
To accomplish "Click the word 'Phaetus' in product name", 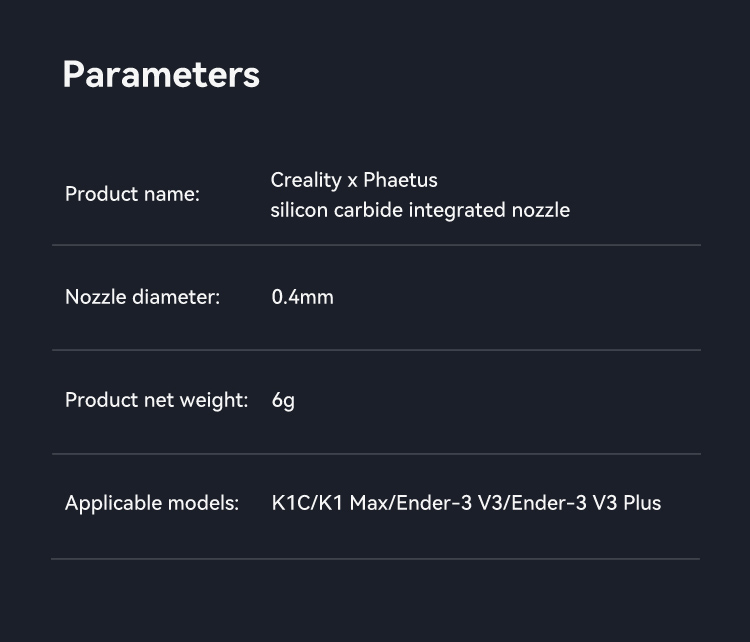I will [x=400, y=180].
